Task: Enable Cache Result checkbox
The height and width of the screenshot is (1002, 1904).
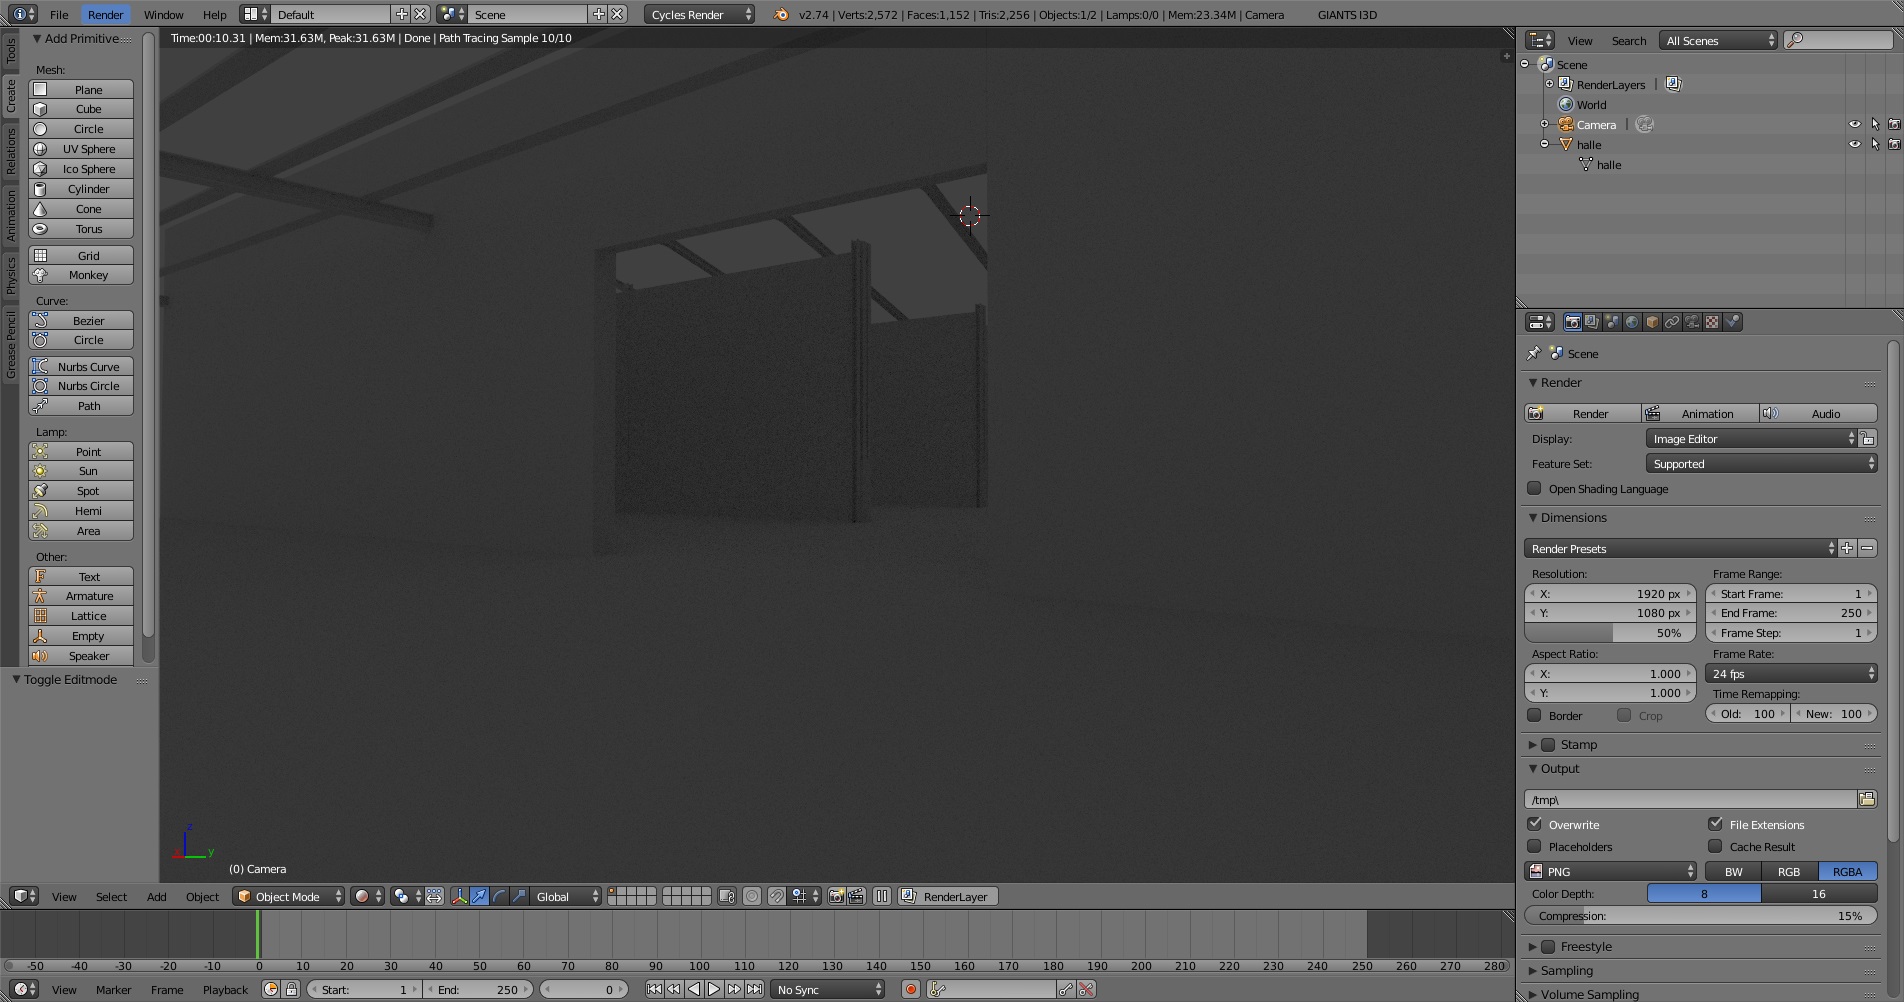Action: (x=1715, y=846)
